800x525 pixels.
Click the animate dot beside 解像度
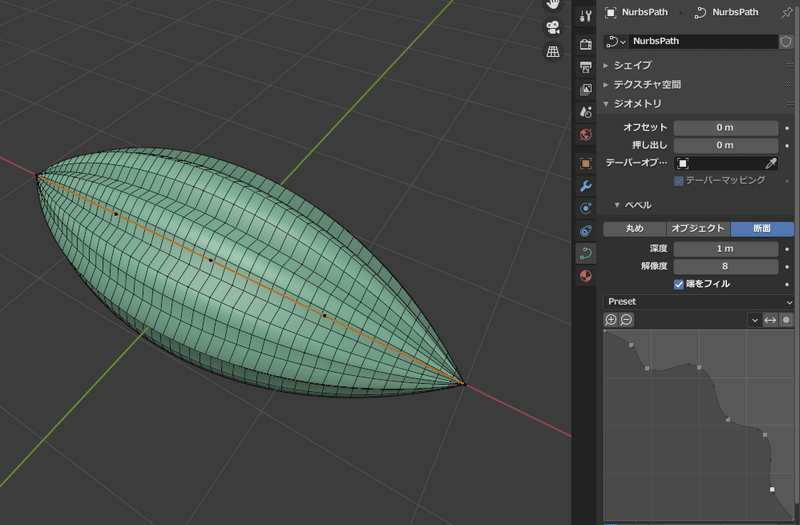787,266
